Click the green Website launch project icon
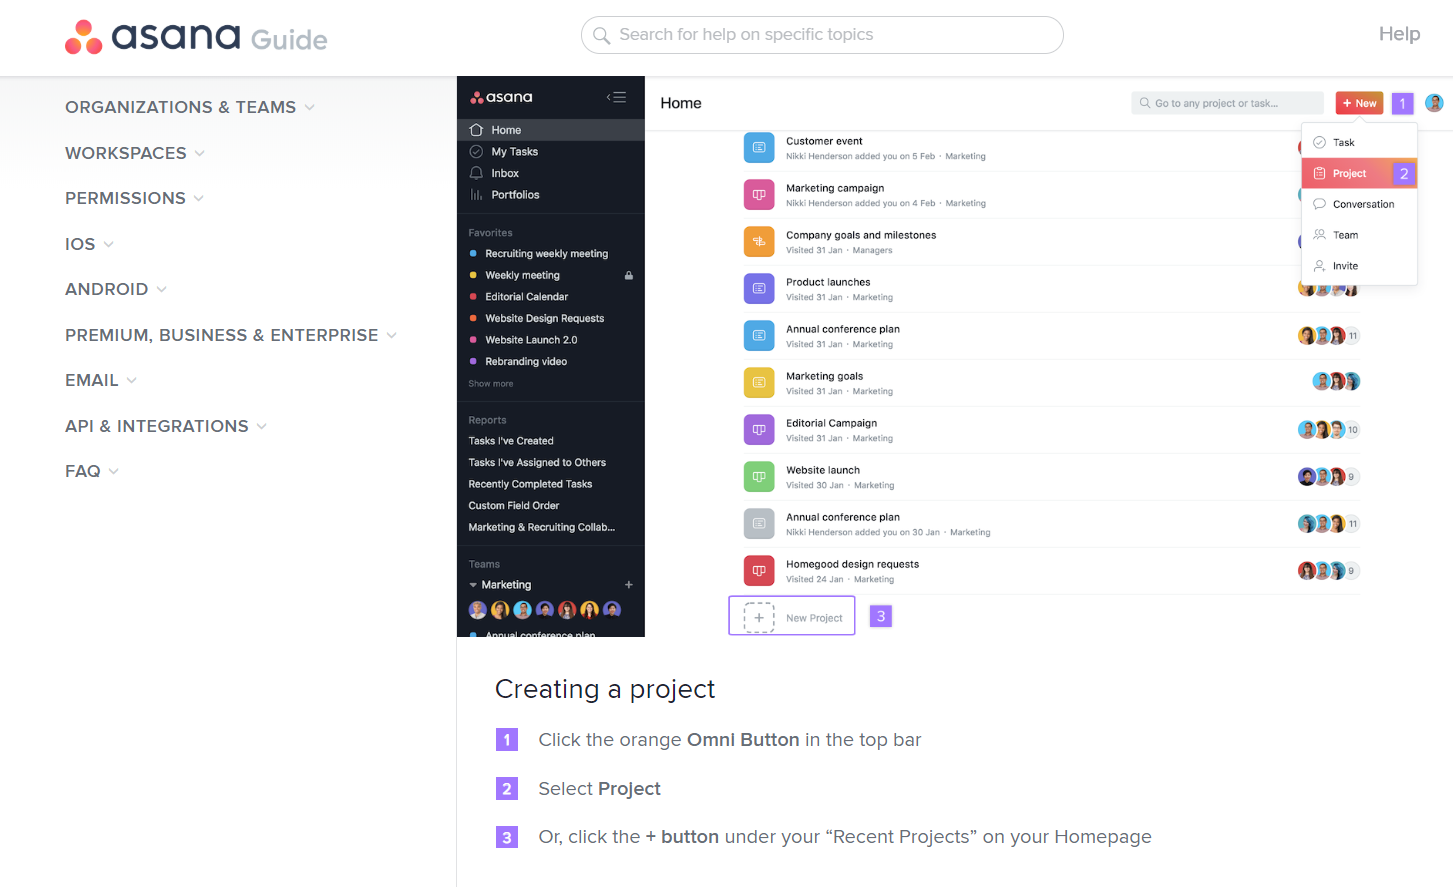 (759, 477)
